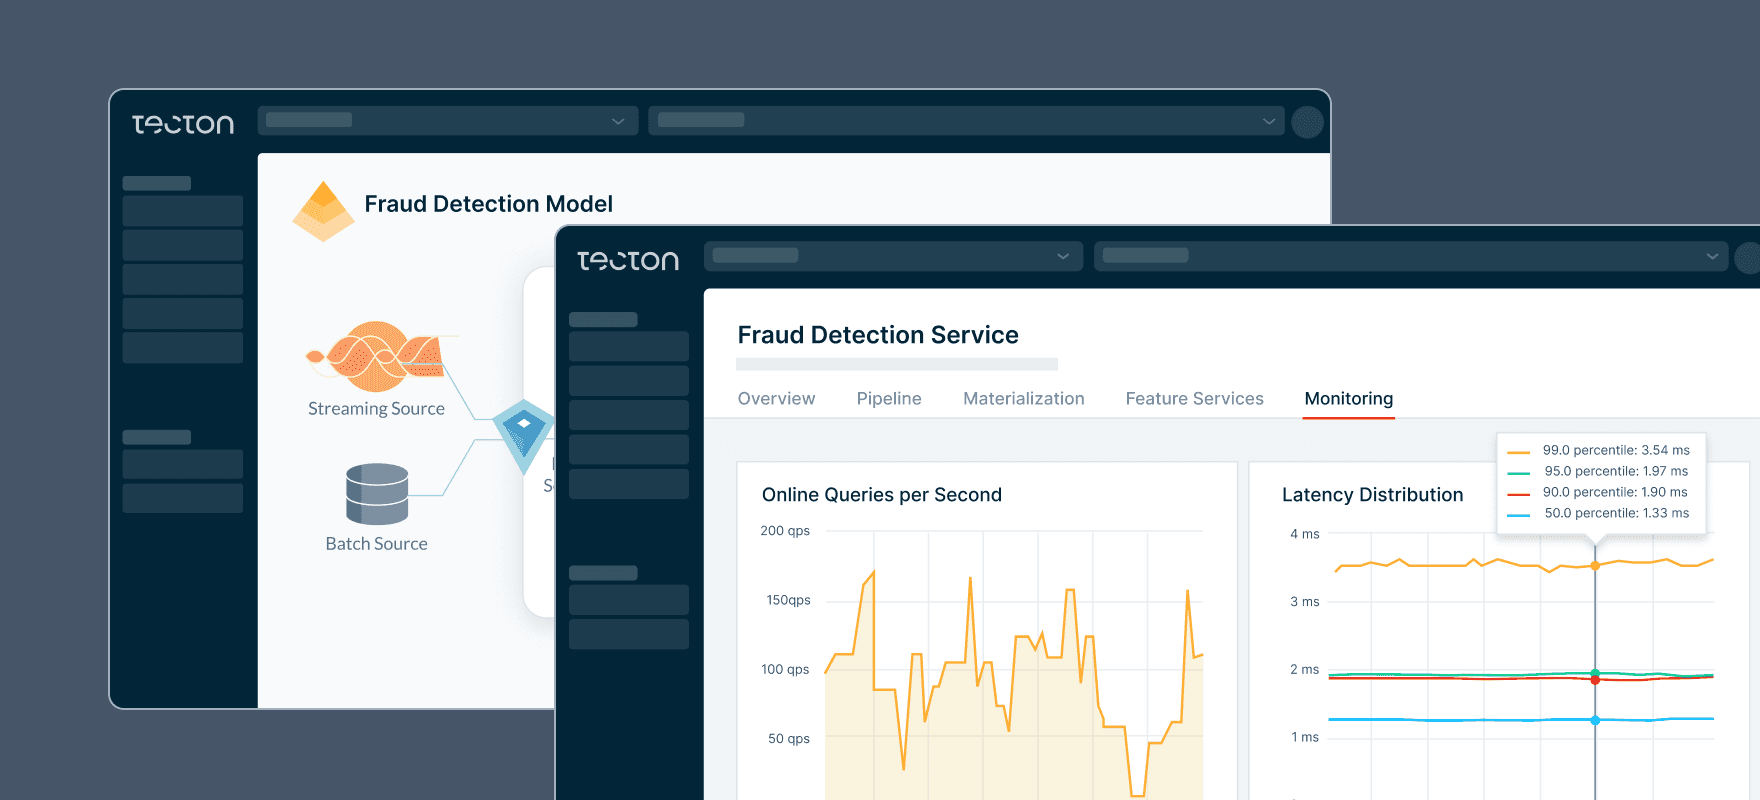Click the 100 qps axis label
Viewport: 1760px width, 800px height.
point(785,669)
